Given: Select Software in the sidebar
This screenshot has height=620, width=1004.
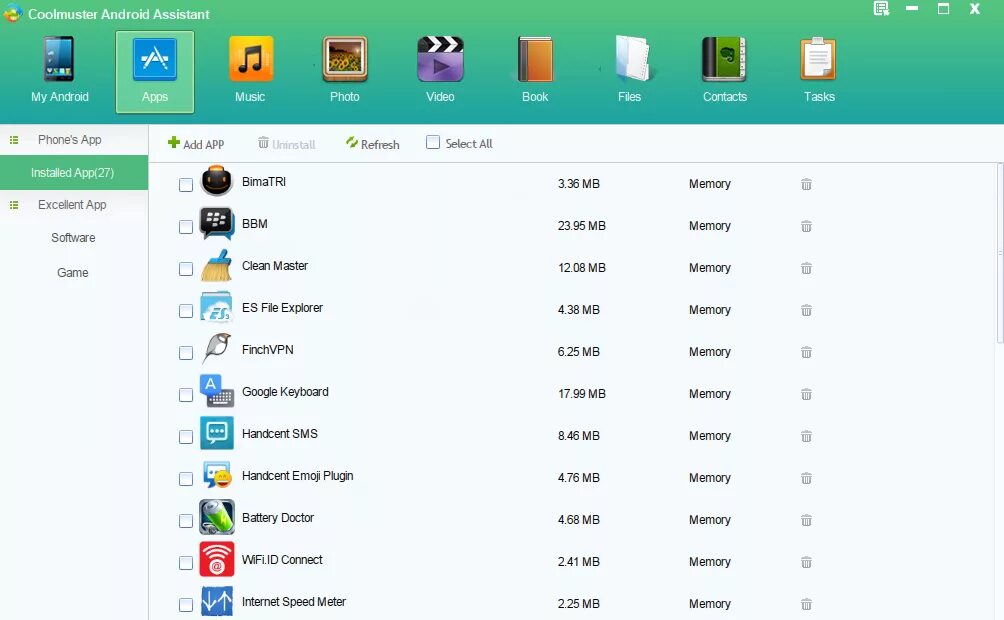Looking at the screenshot, I should pyautogui.click(x=73, y=238).
